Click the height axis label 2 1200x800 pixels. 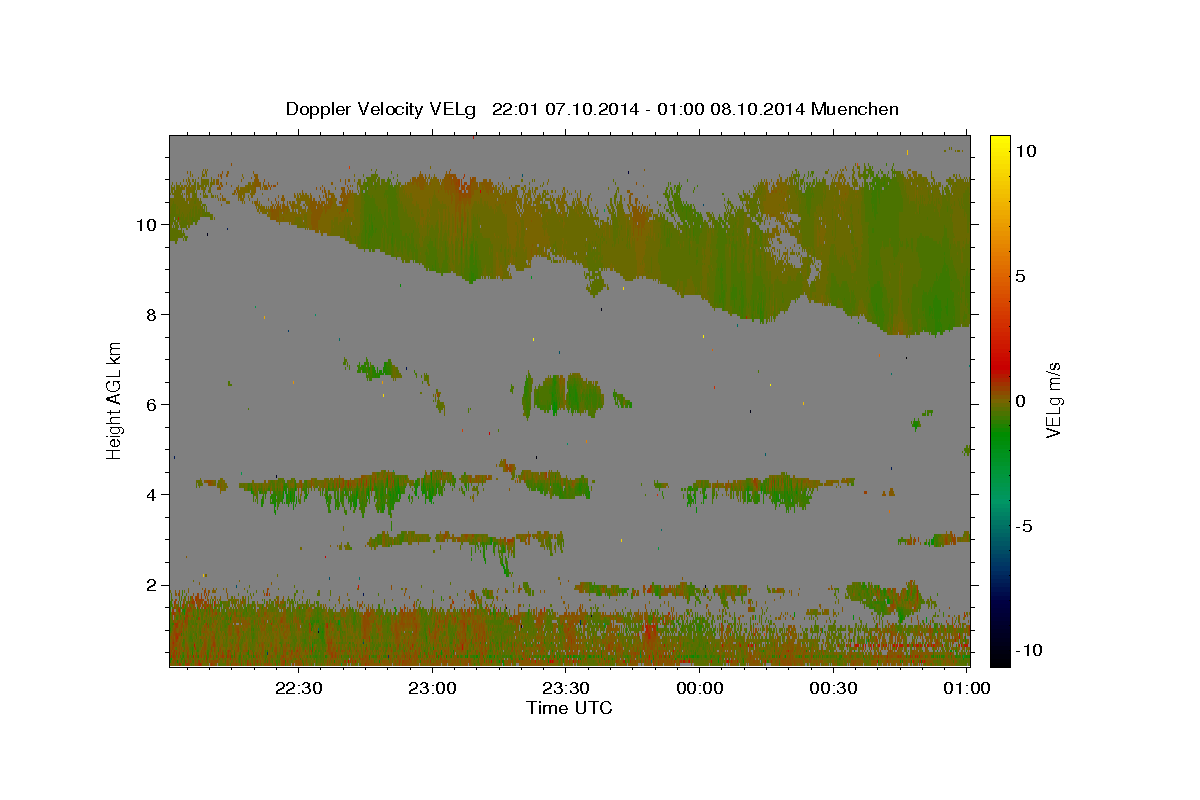click(154, 585)
